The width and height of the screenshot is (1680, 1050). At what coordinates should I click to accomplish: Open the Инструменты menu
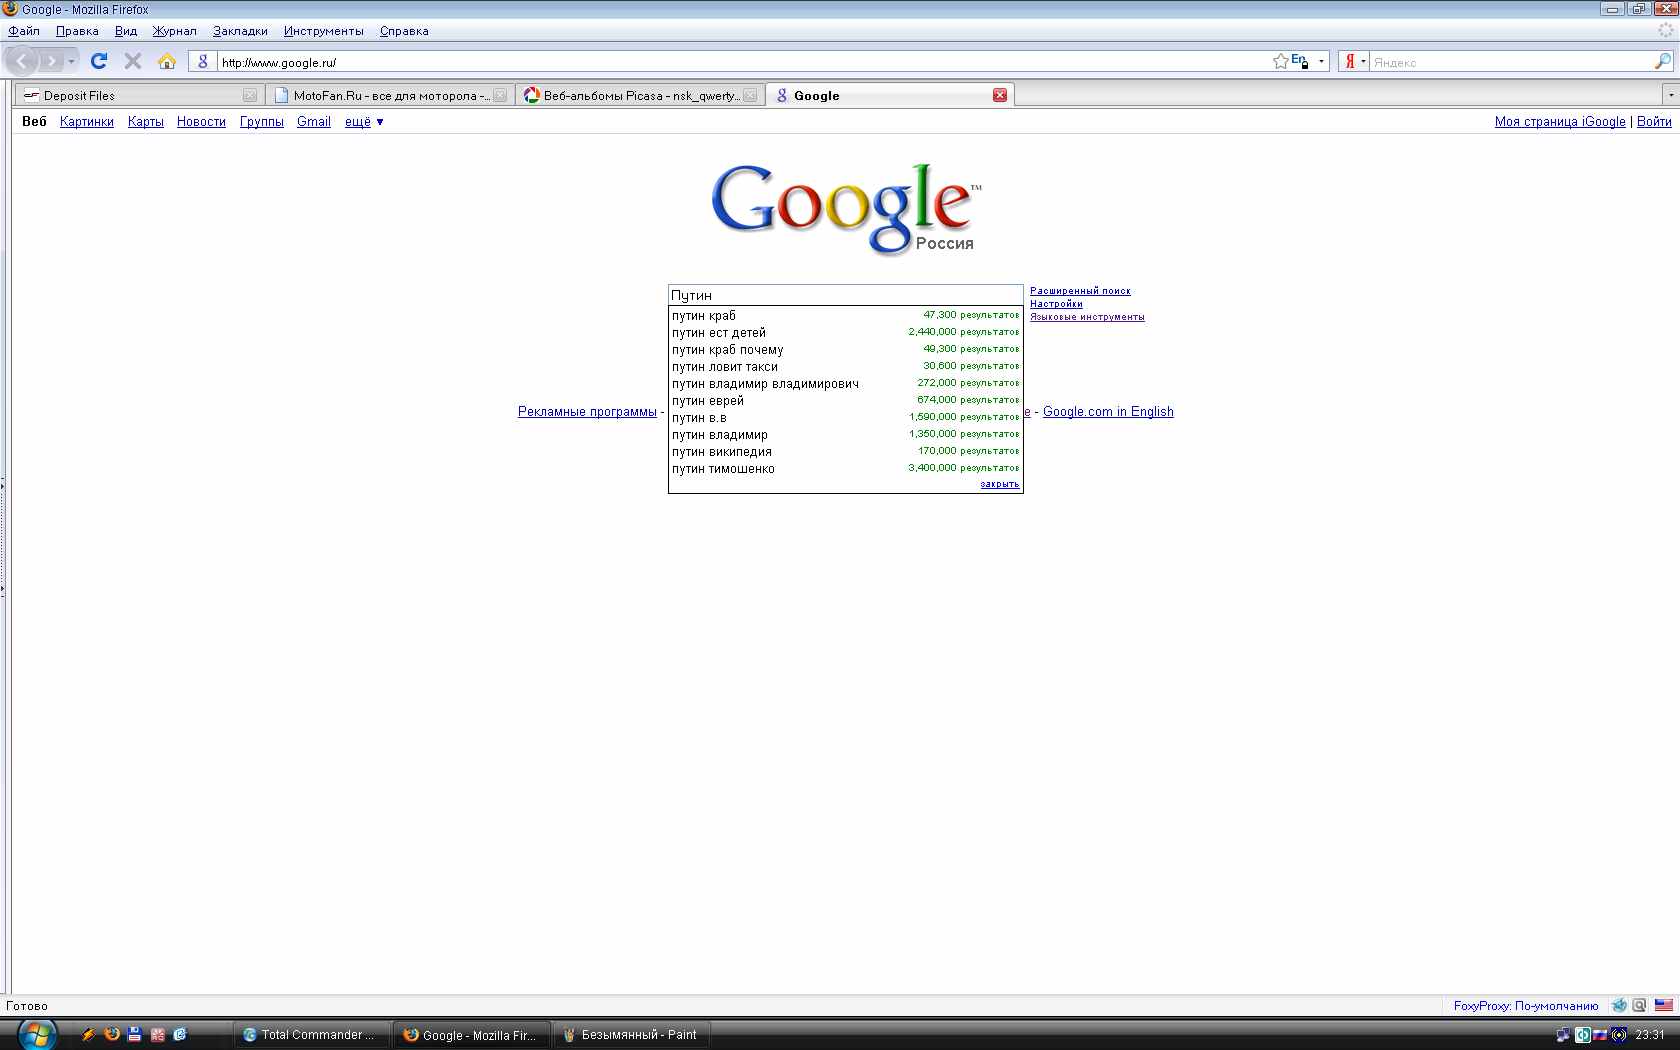323,31
